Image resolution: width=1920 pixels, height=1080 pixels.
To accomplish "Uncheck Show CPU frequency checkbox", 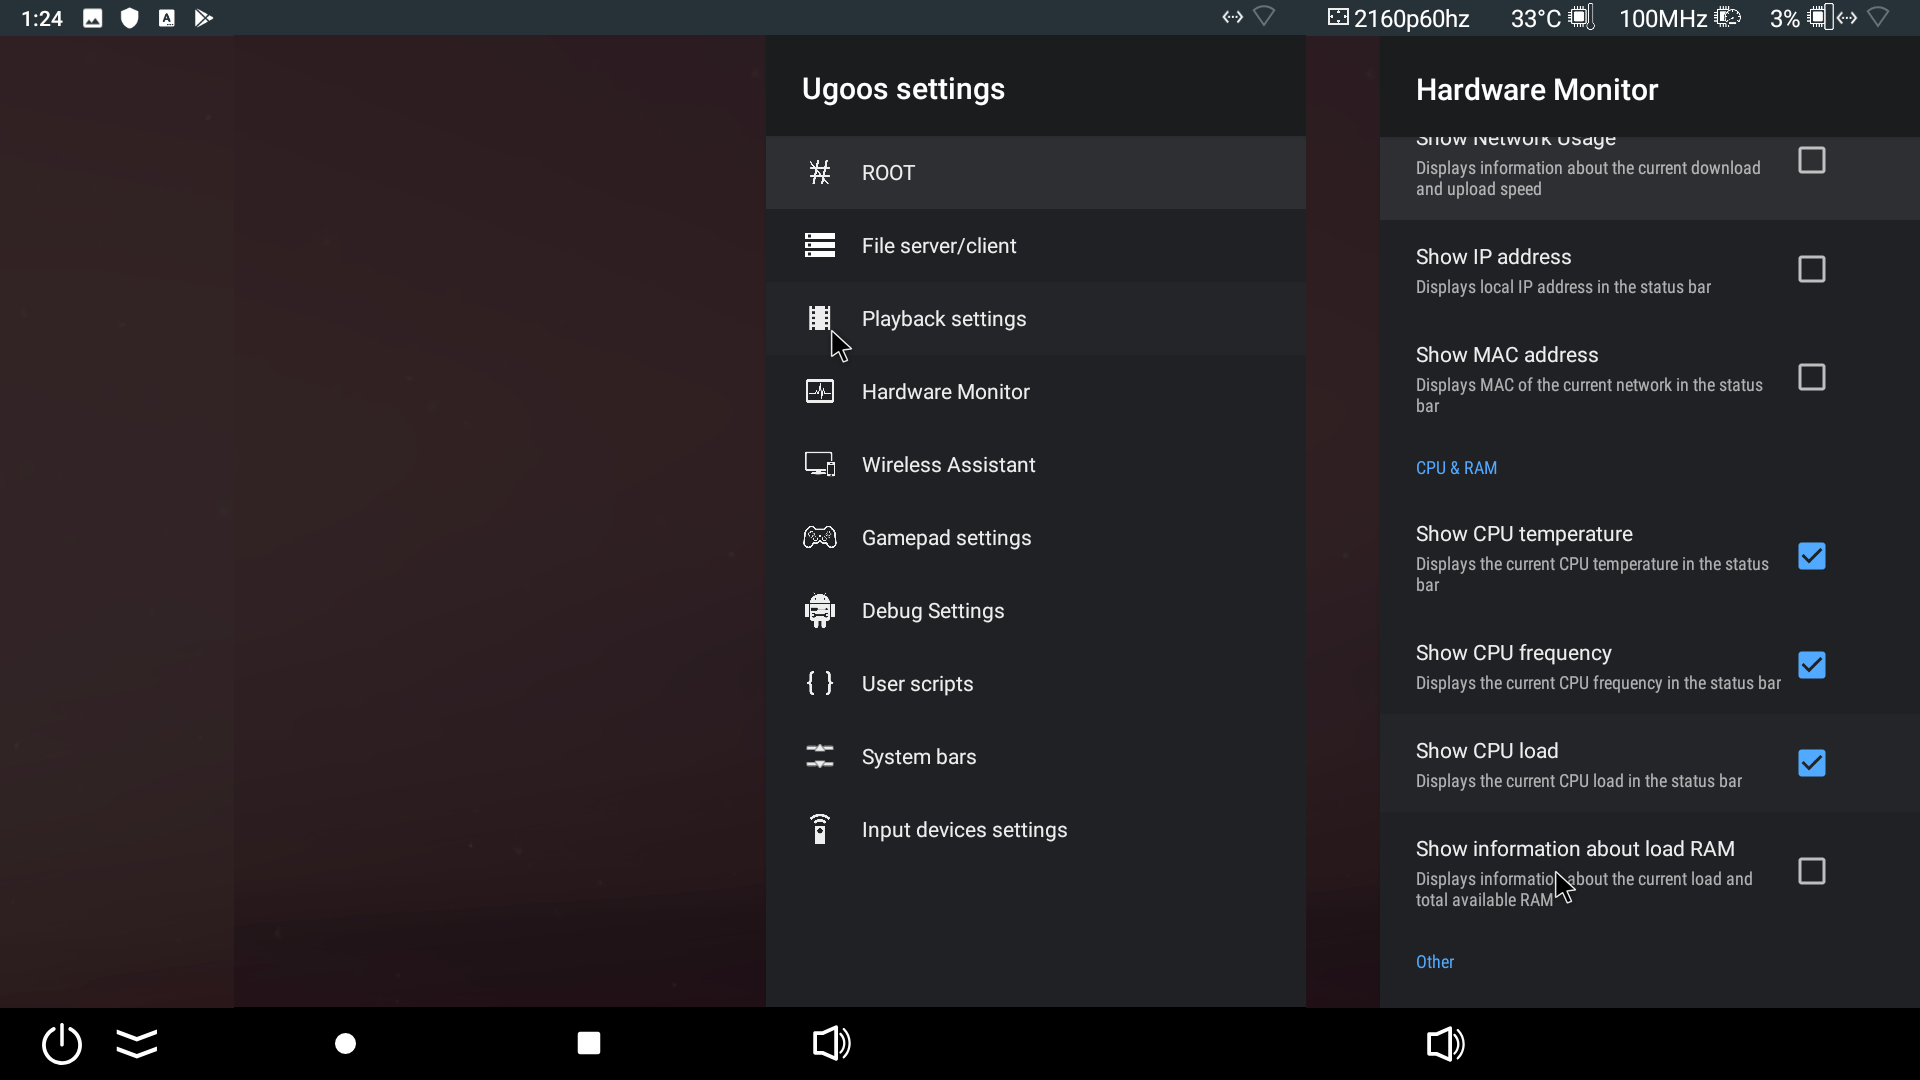I will click(1811, 665).
